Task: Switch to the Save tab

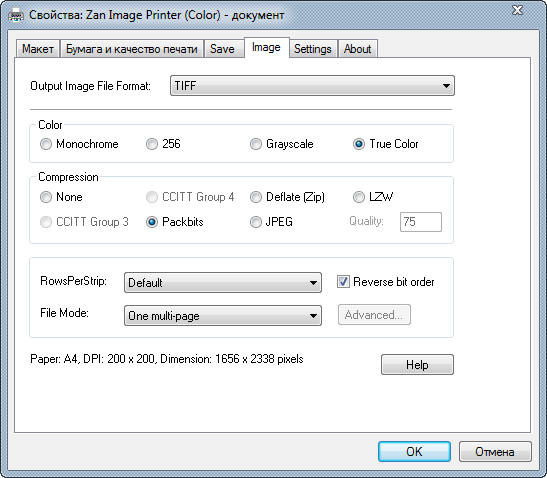Action: [x=222, y=49]
